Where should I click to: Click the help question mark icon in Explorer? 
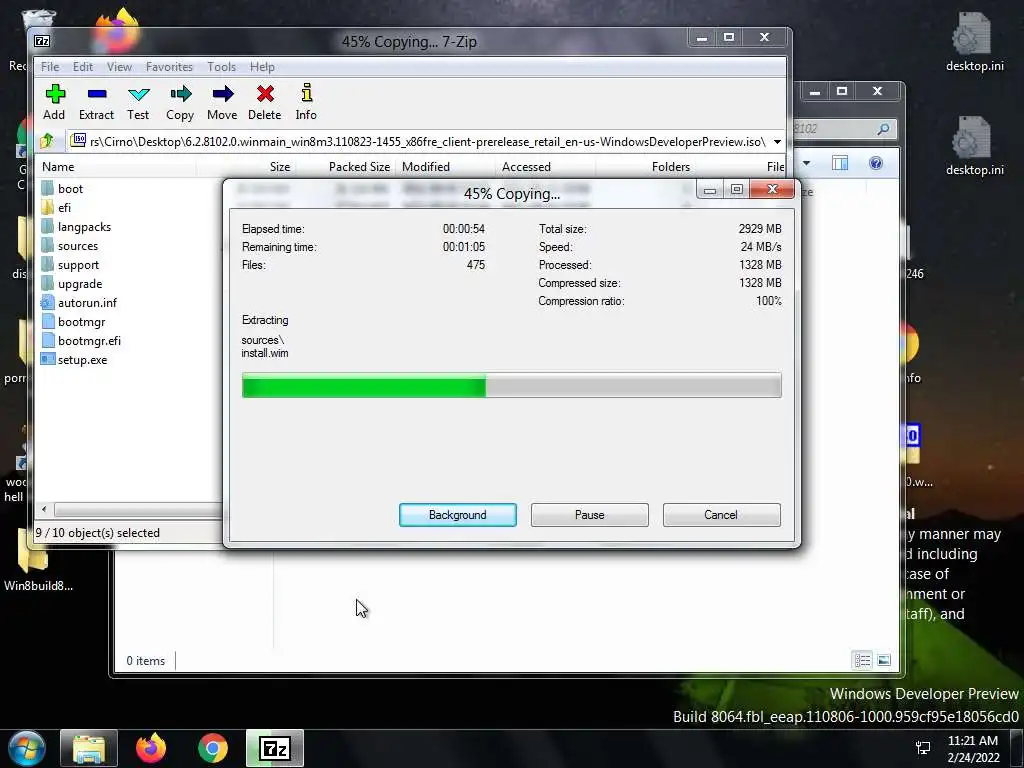point(876,163)
